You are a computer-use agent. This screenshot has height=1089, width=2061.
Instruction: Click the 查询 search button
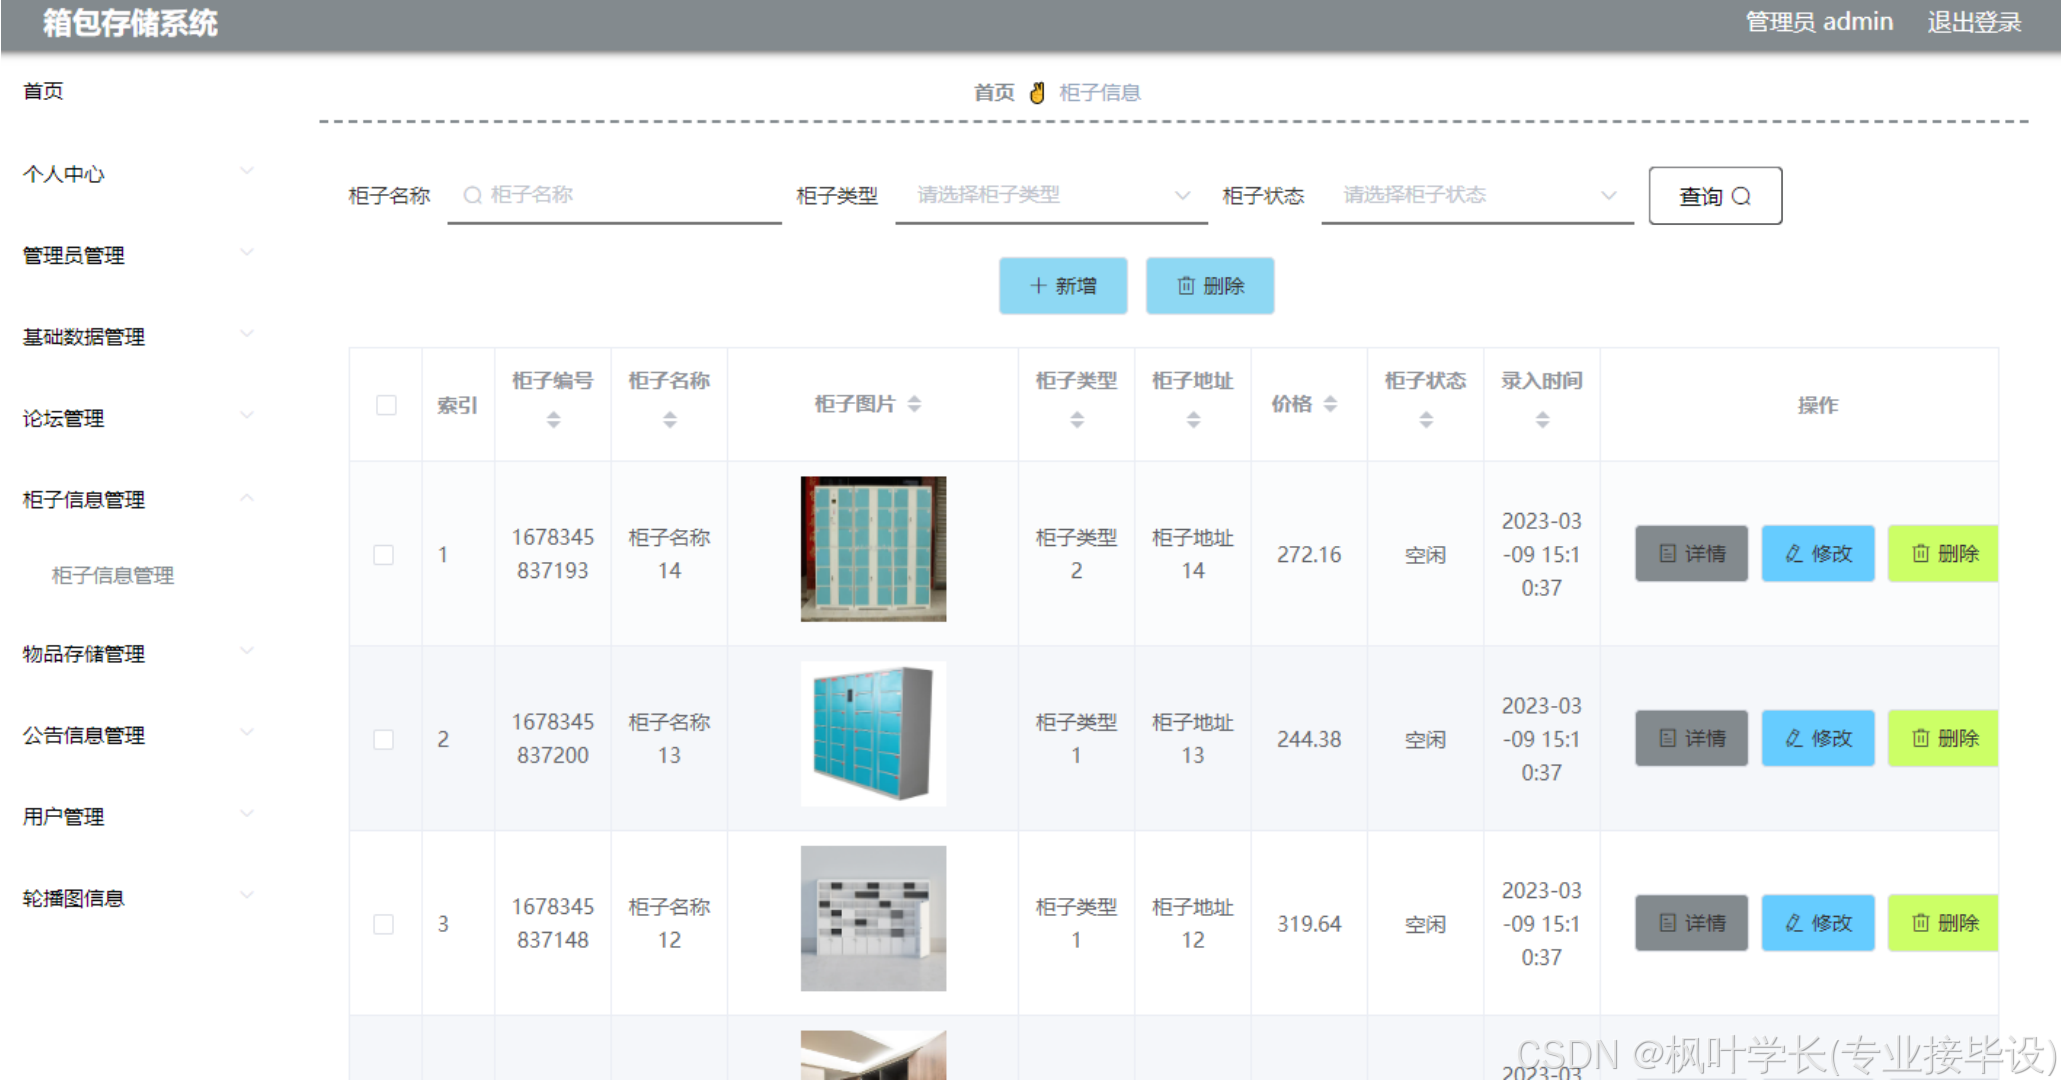coord(1715,196)
